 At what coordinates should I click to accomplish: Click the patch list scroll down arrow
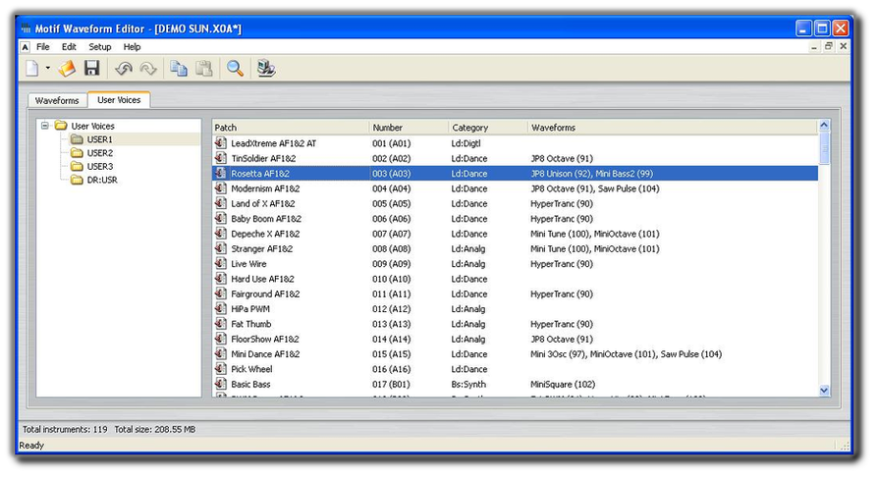(824, 390)
